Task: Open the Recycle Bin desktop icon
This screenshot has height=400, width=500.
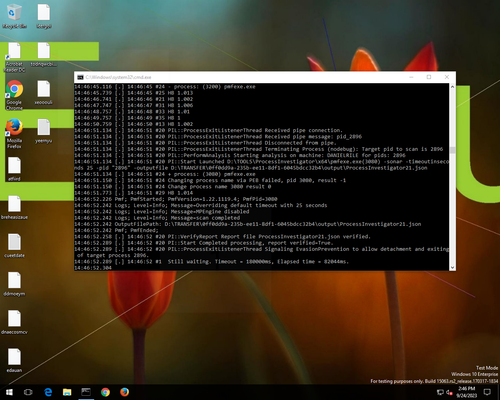Action: [x=14, y=16]
